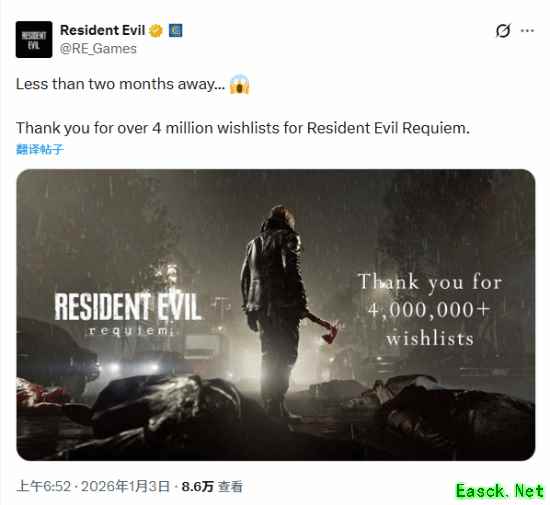550x505 pixels.
Task: Click the 2026年1月3日 post date
Action: click(125, 486)
